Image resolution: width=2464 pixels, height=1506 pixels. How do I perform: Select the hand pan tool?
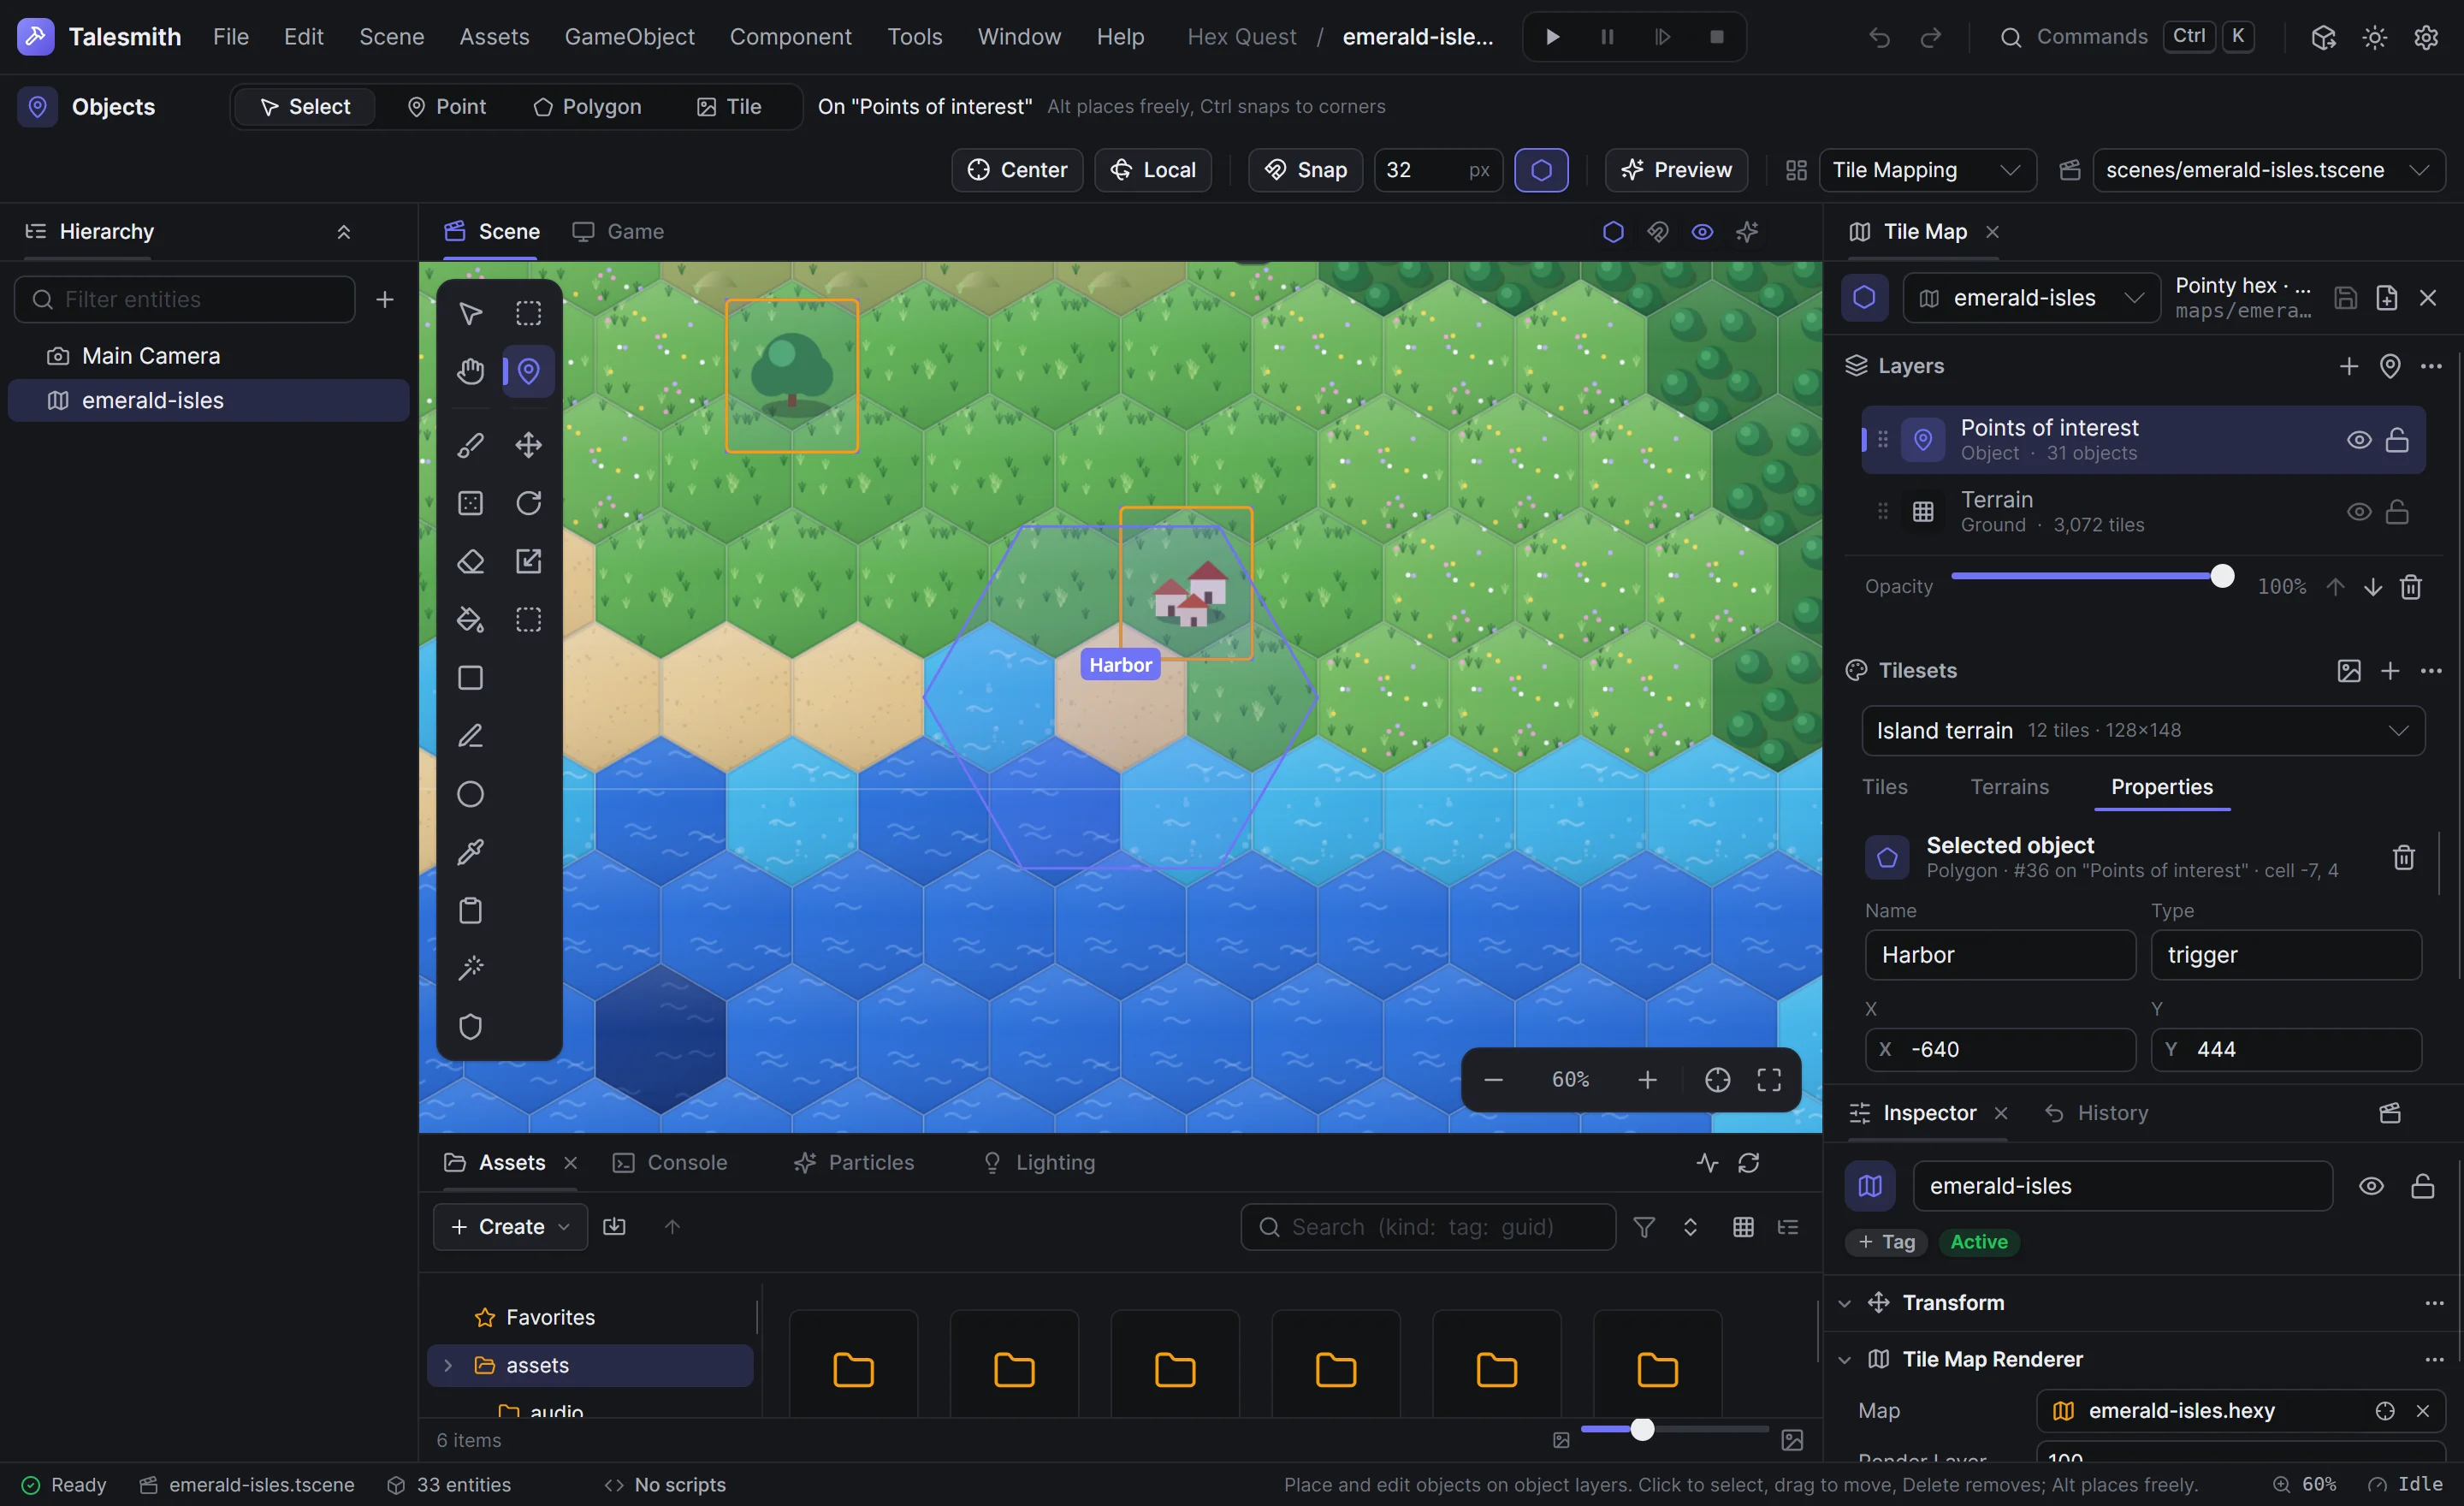pos(470,371)
